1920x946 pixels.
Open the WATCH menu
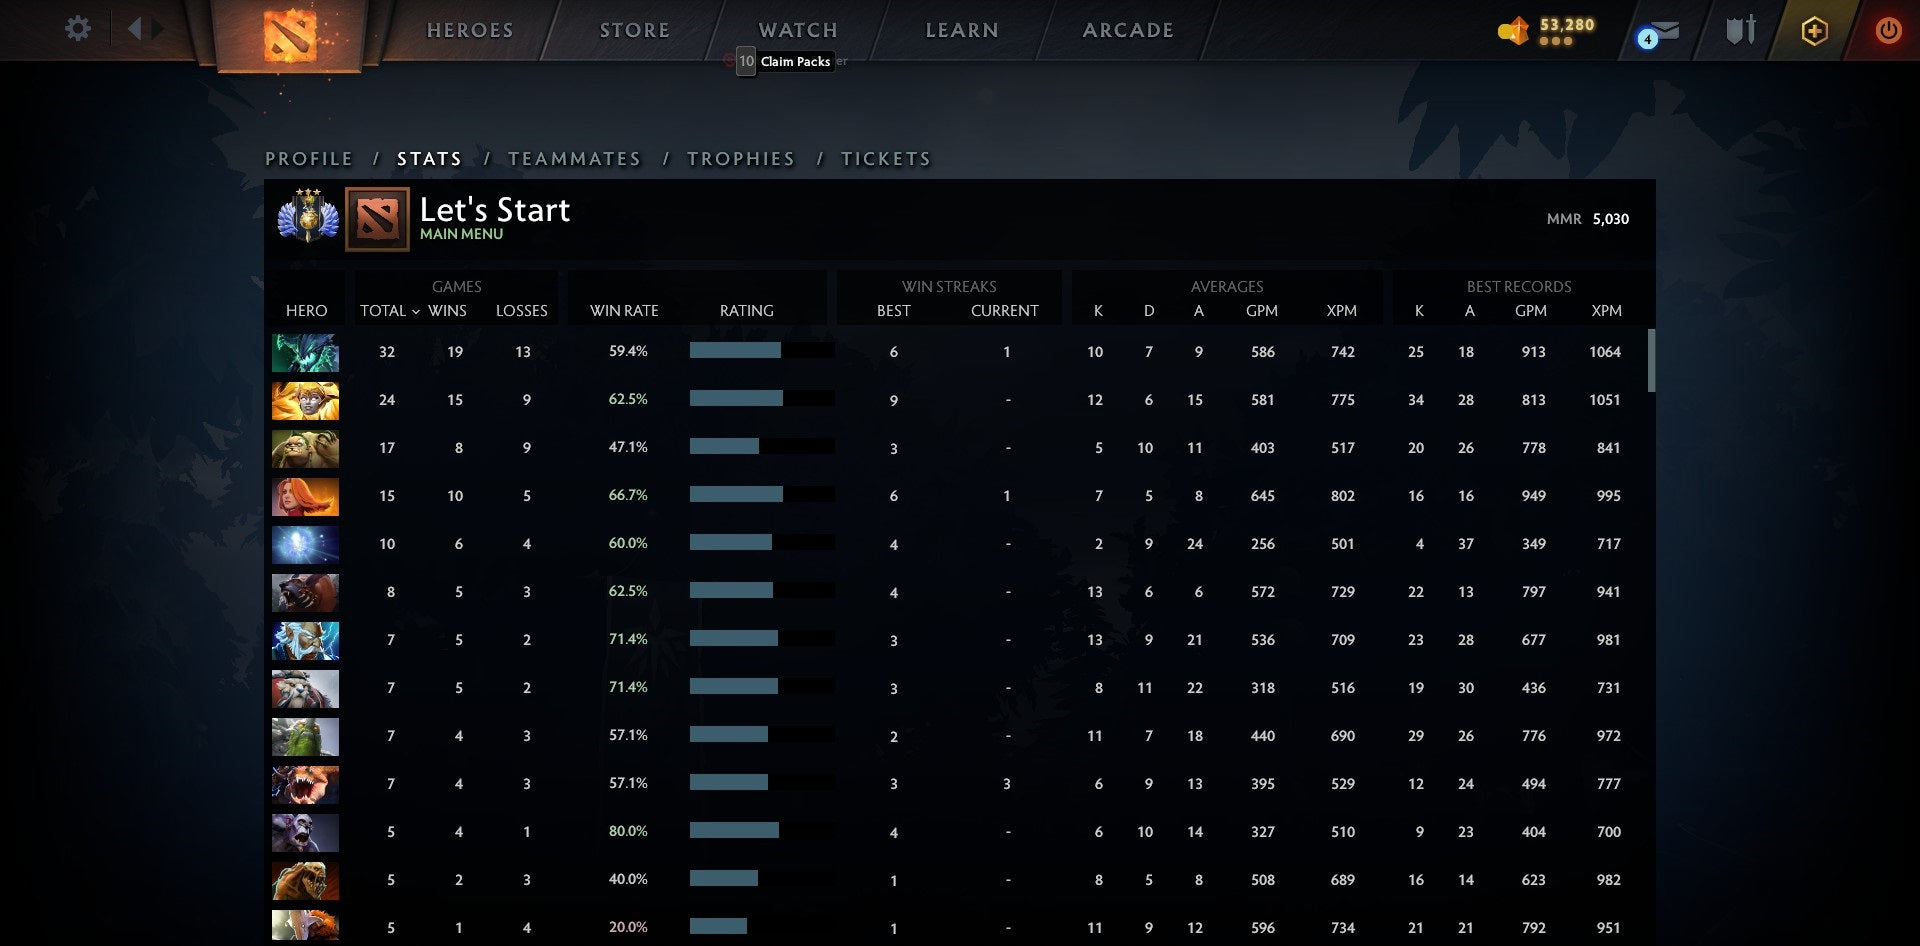click(797, 29)
